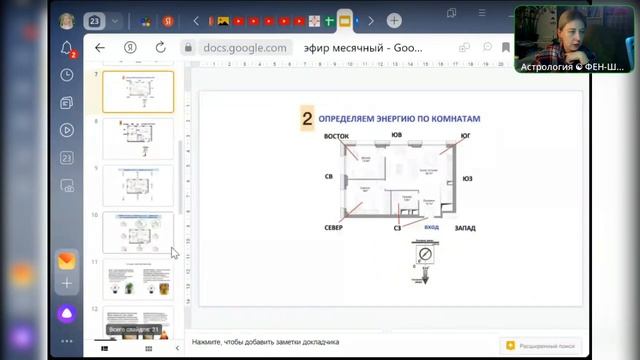Click the webcam video of the presenter
640x360 pixels.
tap(574, 39)
